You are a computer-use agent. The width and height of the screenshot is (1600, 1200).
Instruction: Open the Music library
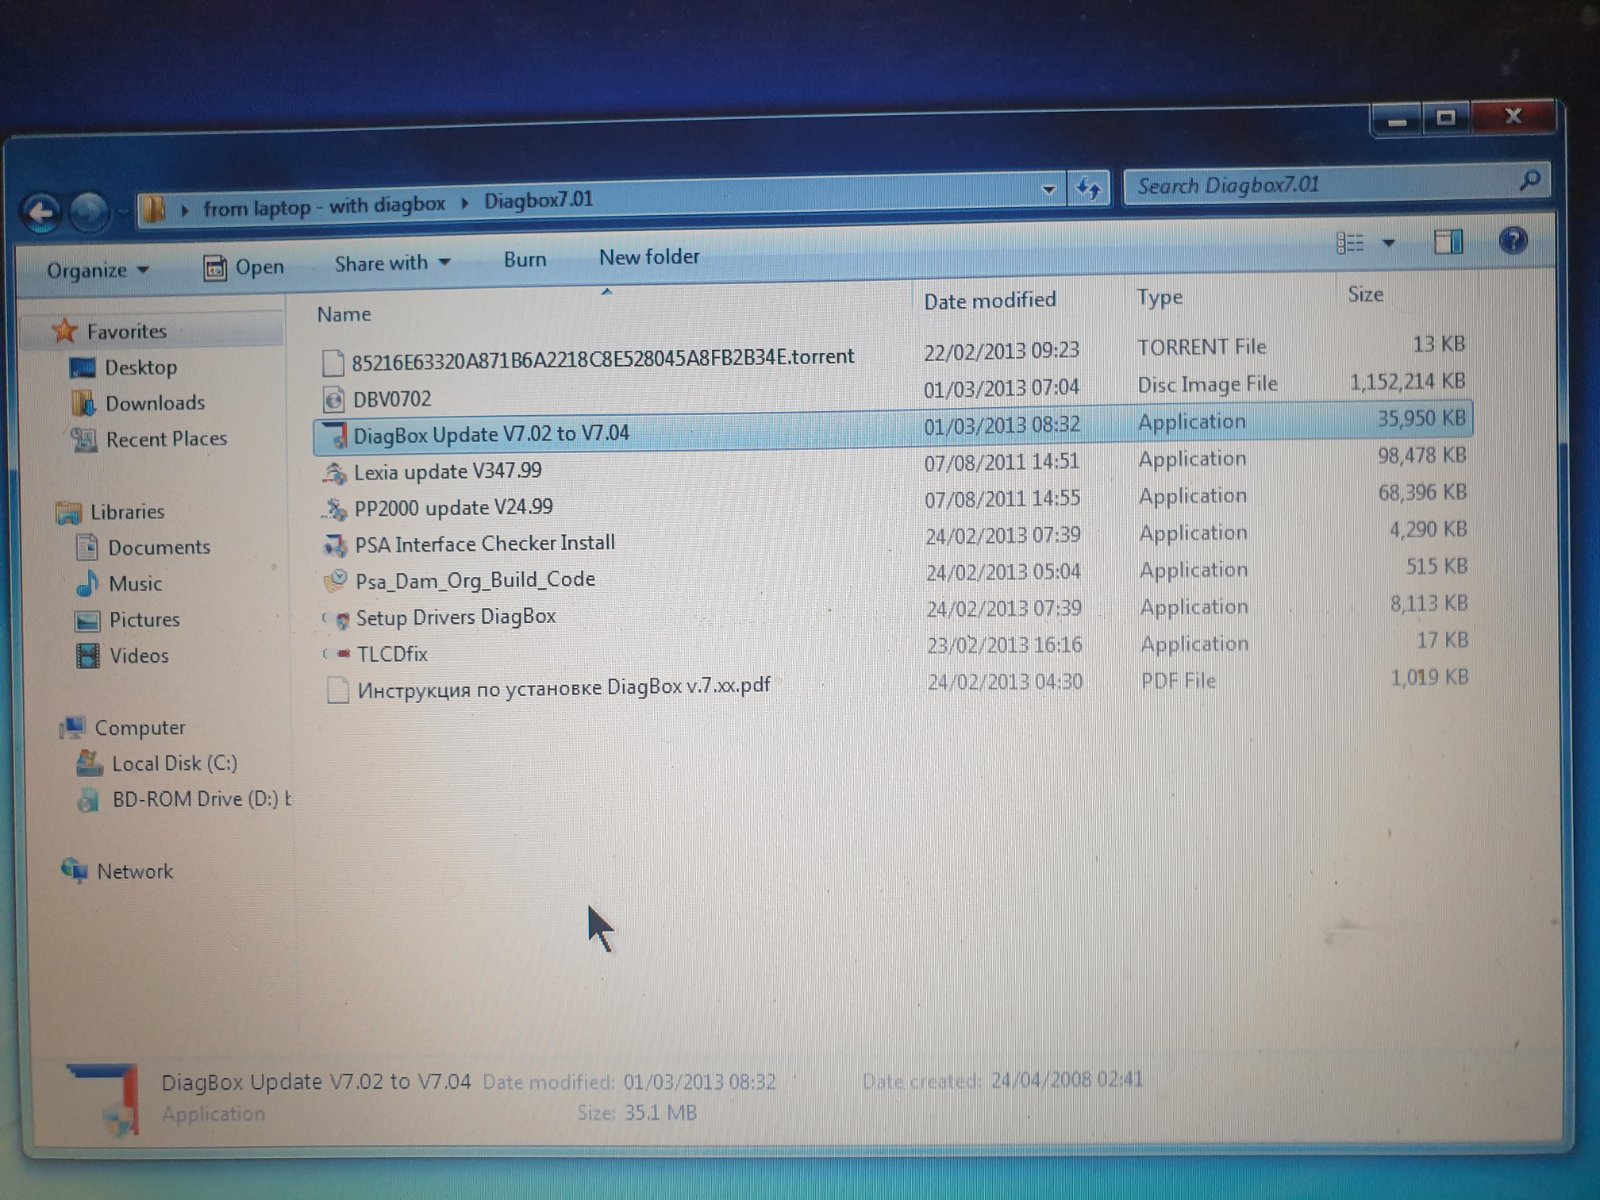click(x=135, y=584)
